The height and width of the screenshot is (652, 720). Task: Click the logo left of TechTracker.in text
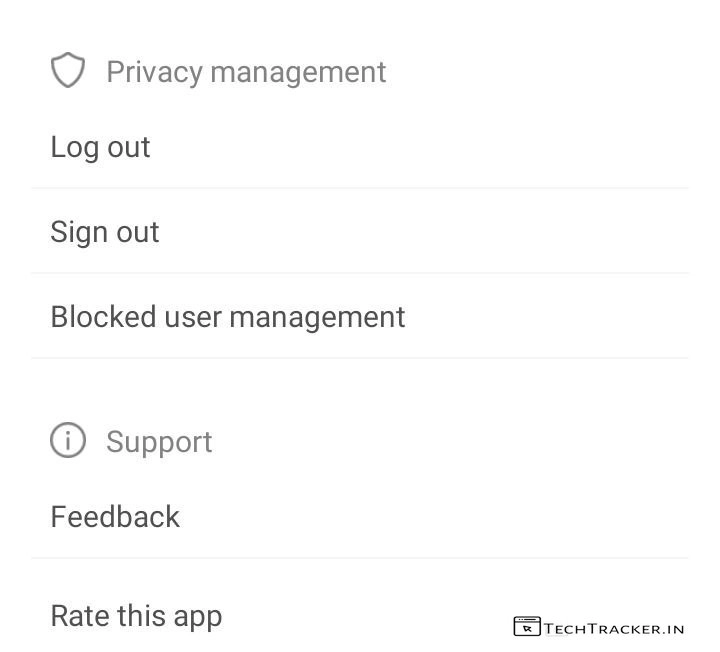coord(526,627)
